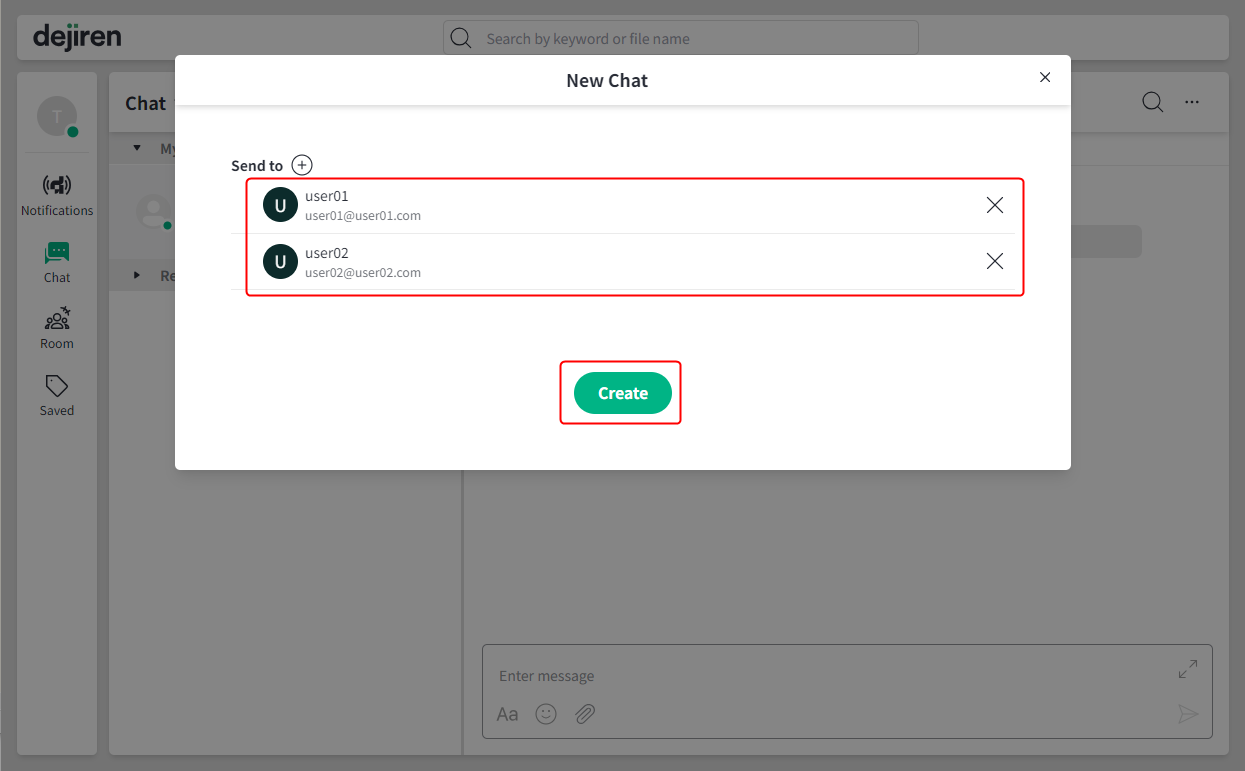
Task: Focus the keyword or file name search box
Action: pos(680,38)
